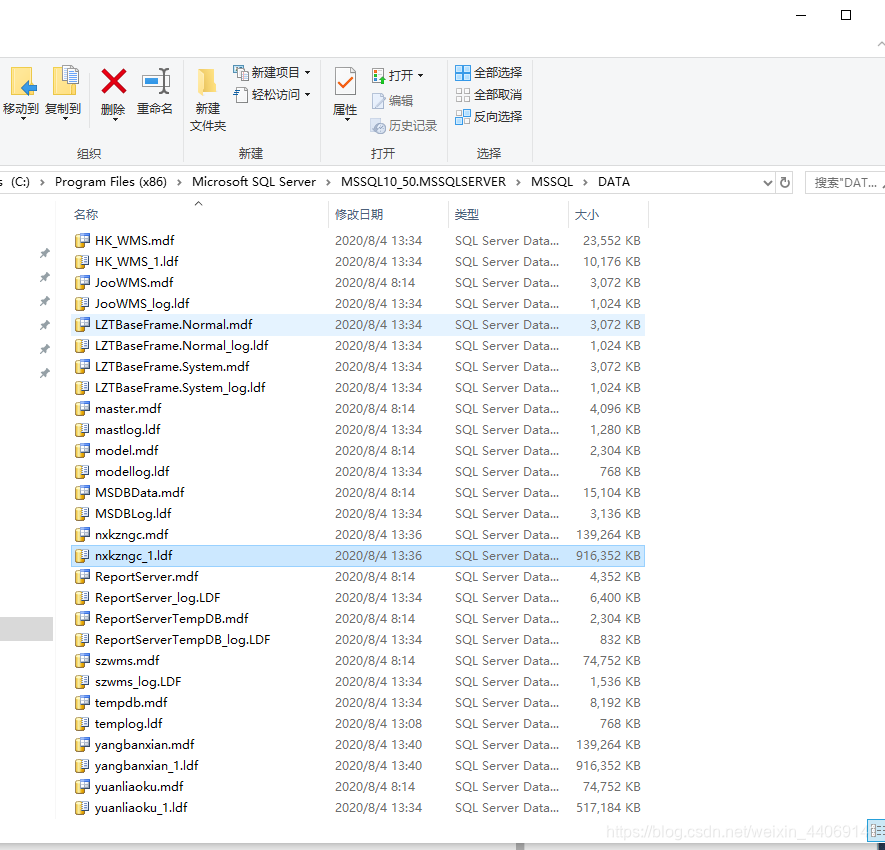The width and height of the screenshot is (885, 850).
Task: Click the Program Files (x86) breadcrumb
Action: 111,182
